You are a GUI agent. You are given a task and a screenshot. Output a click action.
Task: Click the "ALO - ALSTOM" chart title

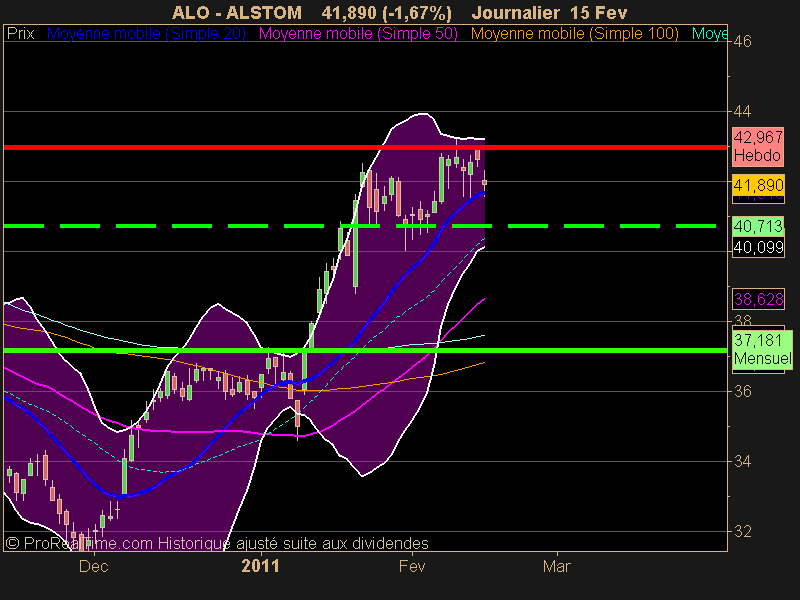pos(237,12)
